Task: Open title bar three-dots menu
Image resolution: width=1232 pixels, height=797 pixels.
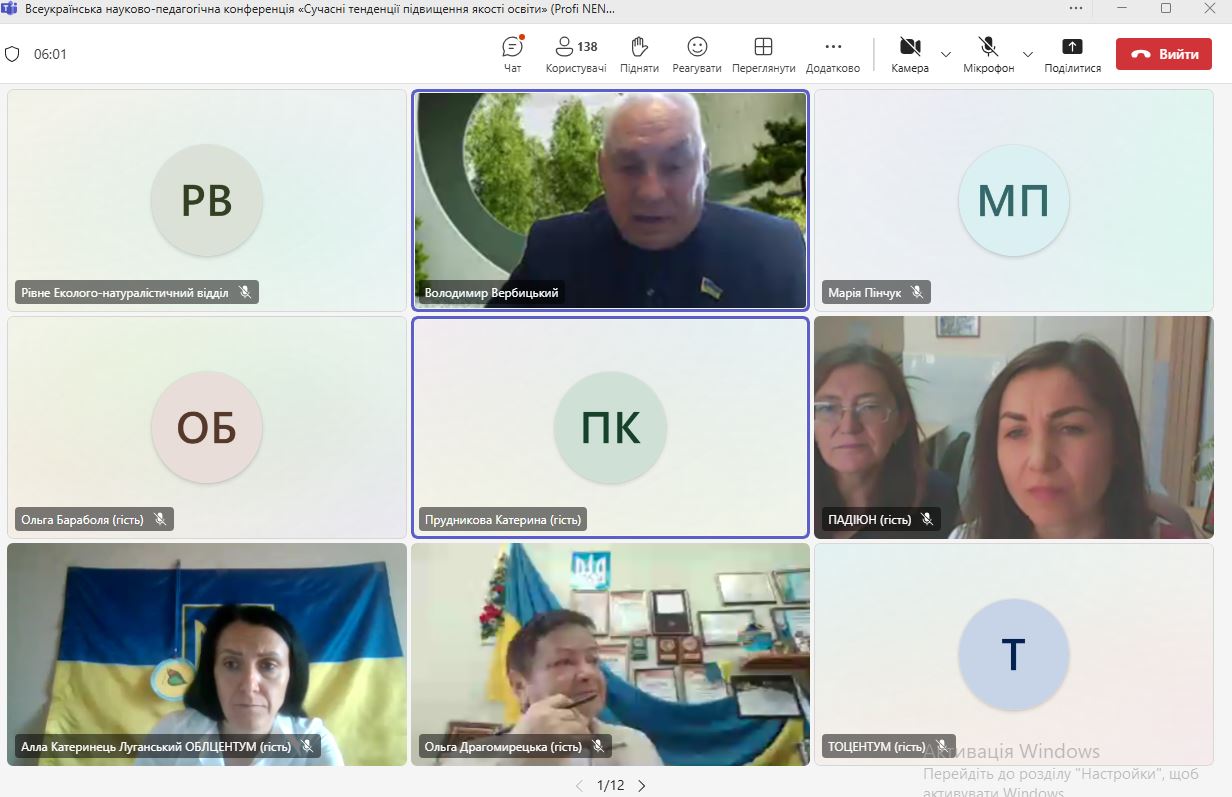Action: (x=1076, y=8)
